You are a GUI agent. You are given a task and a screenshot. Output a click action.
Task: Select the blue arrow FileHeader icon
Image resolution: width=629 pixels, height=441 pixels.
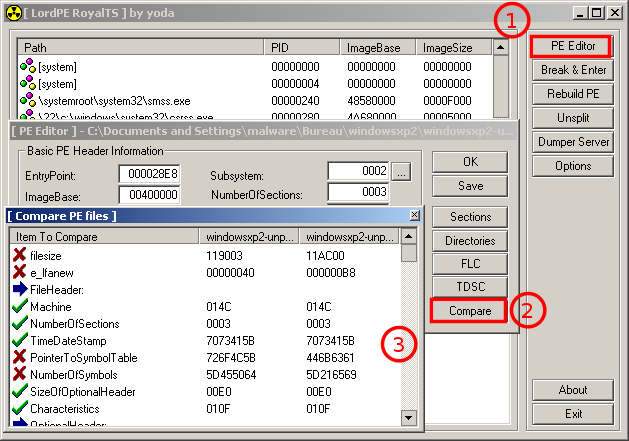(x=19, y=289)
